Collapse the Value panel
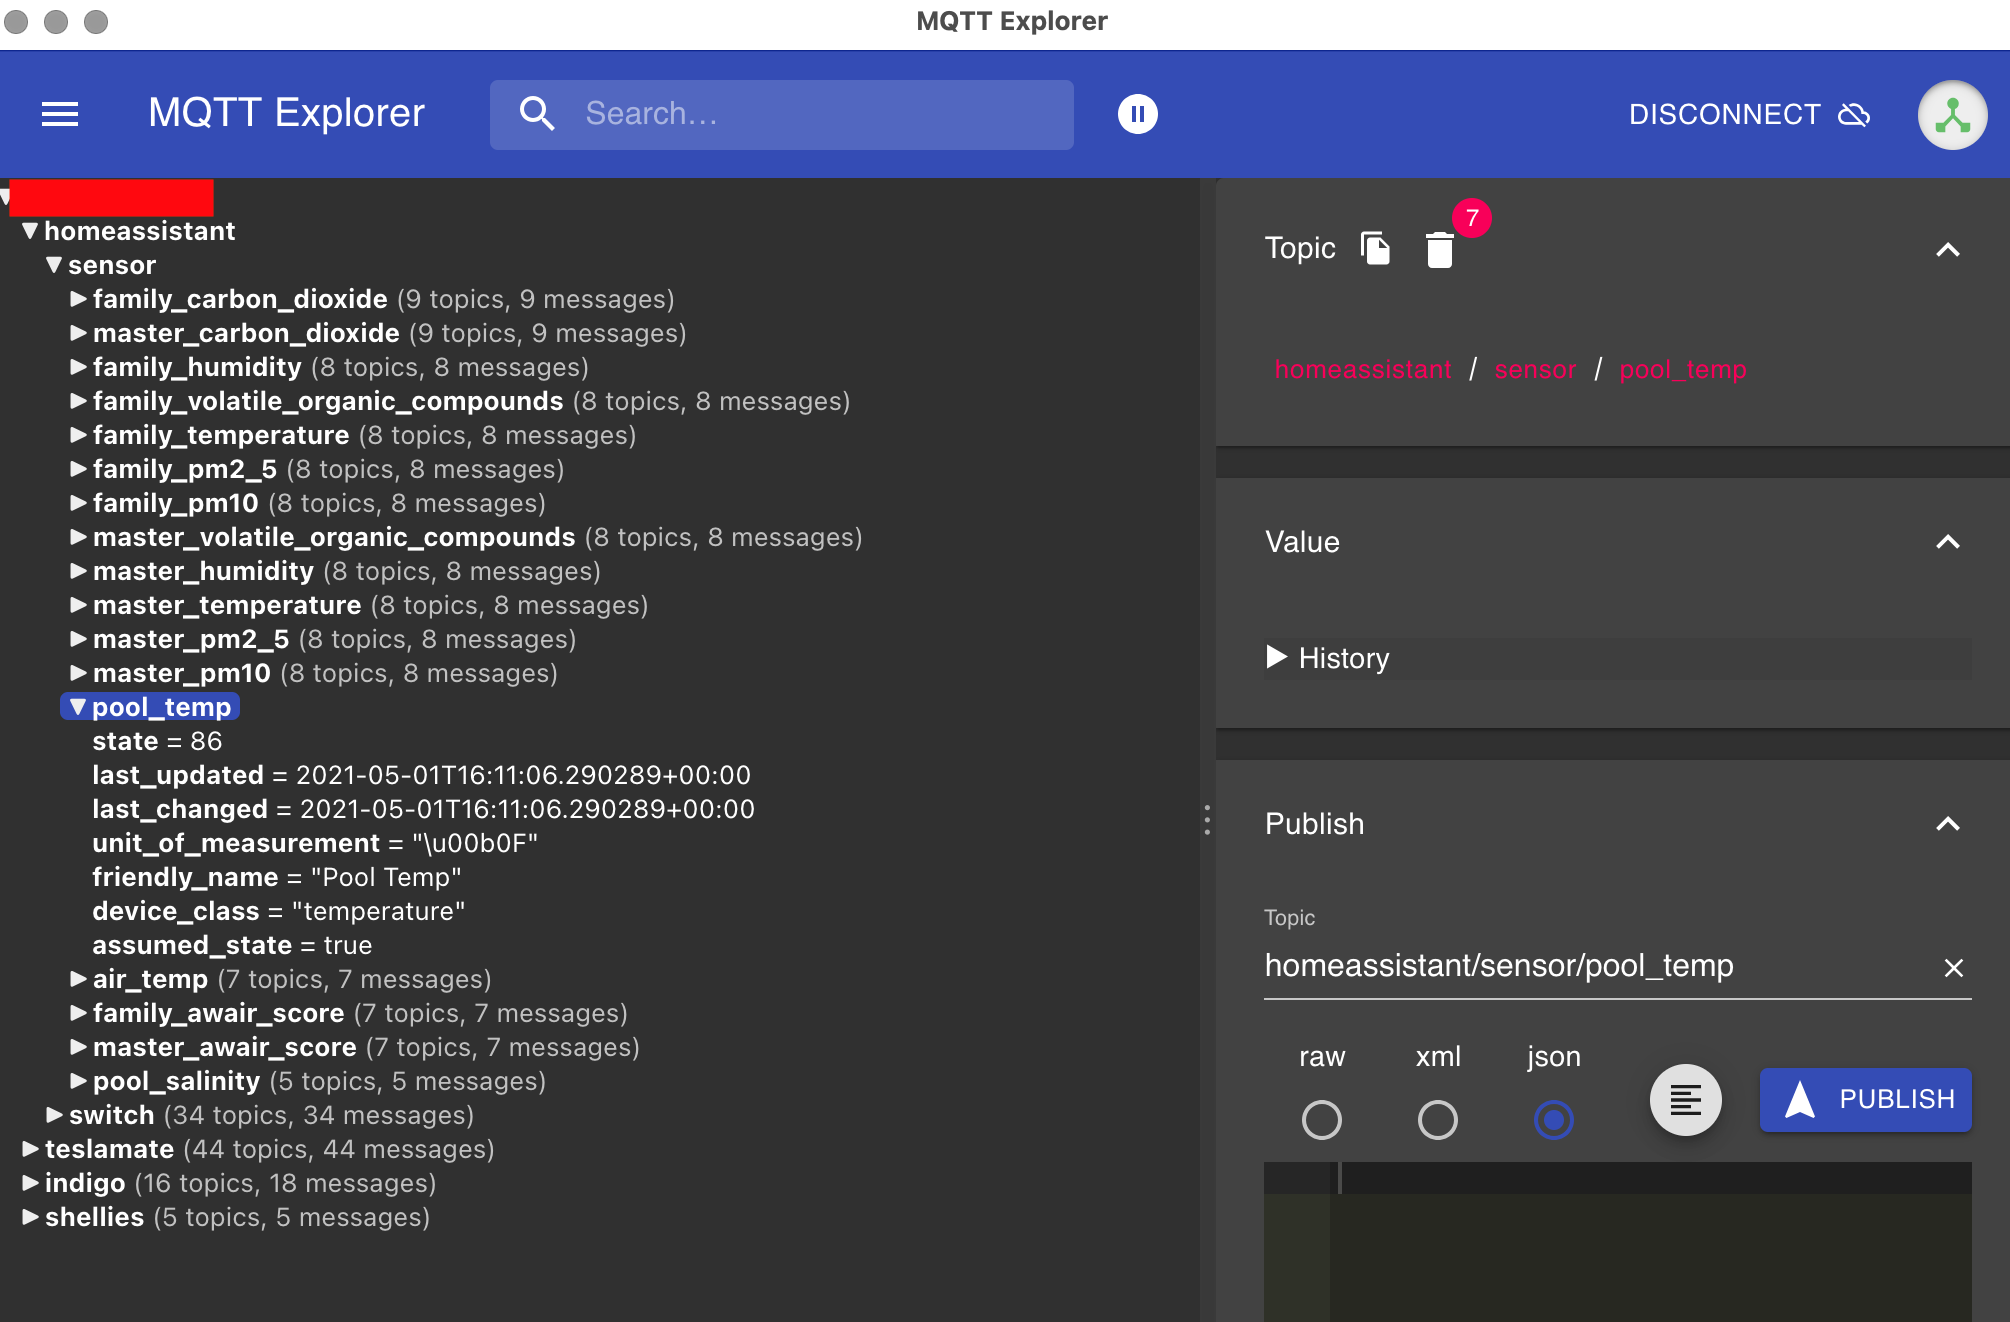Viewport: 2010px width, 1322px height. pyautogui.click(x=1947, y=542)
